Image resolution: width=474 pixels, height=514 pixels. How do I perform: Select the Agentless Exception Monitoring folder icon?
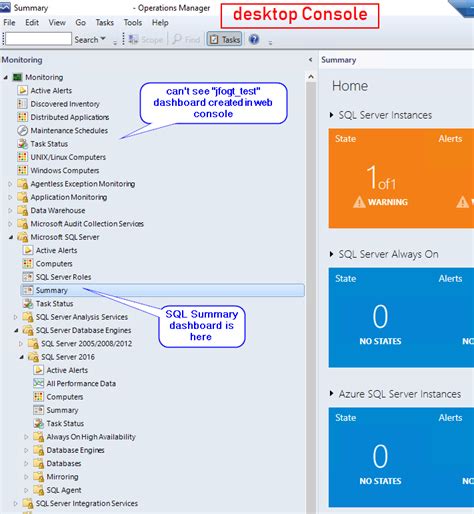22,184
